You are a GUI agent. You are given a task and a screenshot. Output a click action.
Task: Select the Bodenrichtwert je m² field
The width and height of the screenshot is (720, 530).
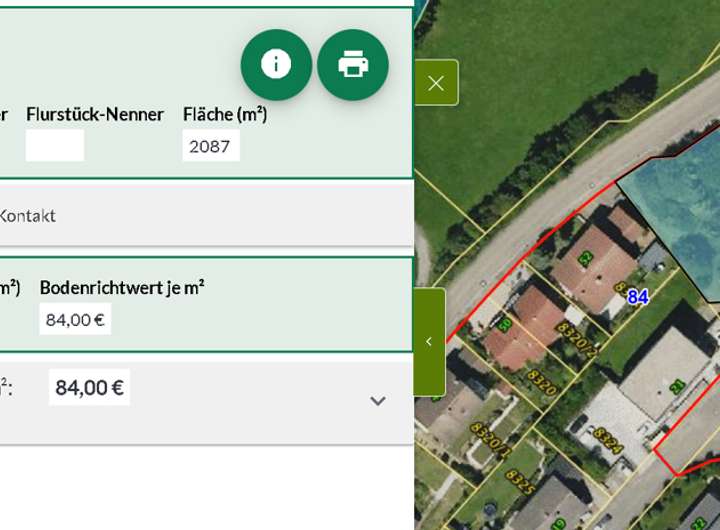click(x=75, y=319)
